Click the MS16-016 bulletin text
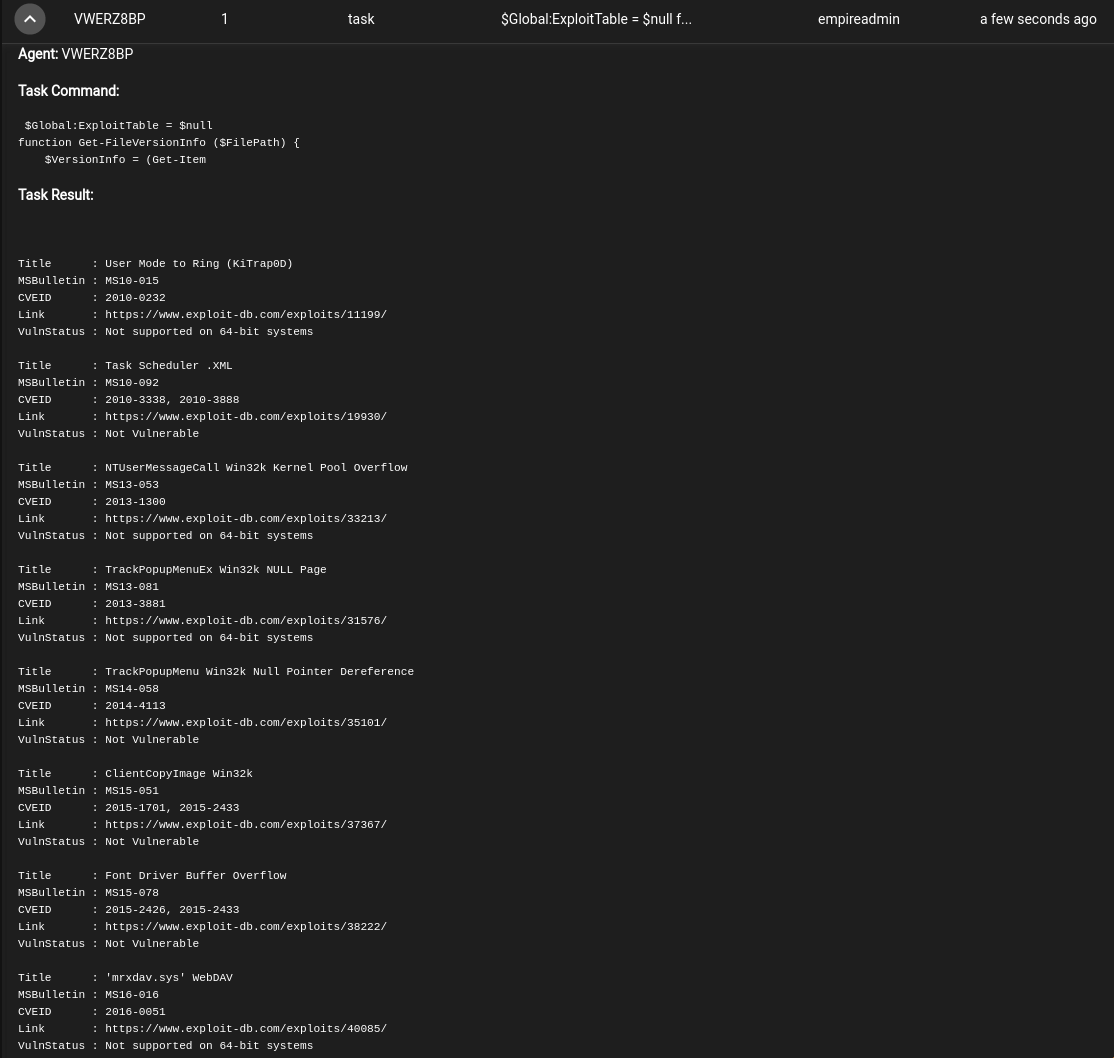This screenshot has height=1058, width=1114. click(131, 995)
